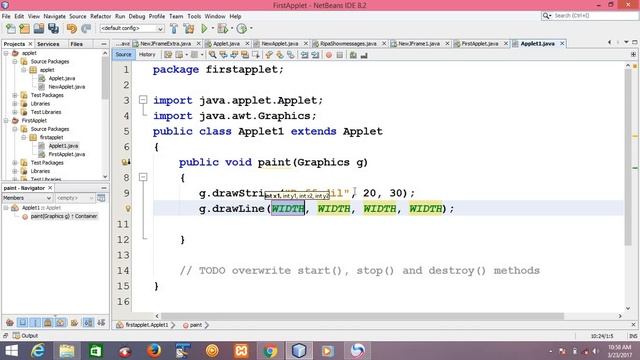Switch to the Services panel tab
The width and height of the screenshot is (640, 360).
(48, 44)
